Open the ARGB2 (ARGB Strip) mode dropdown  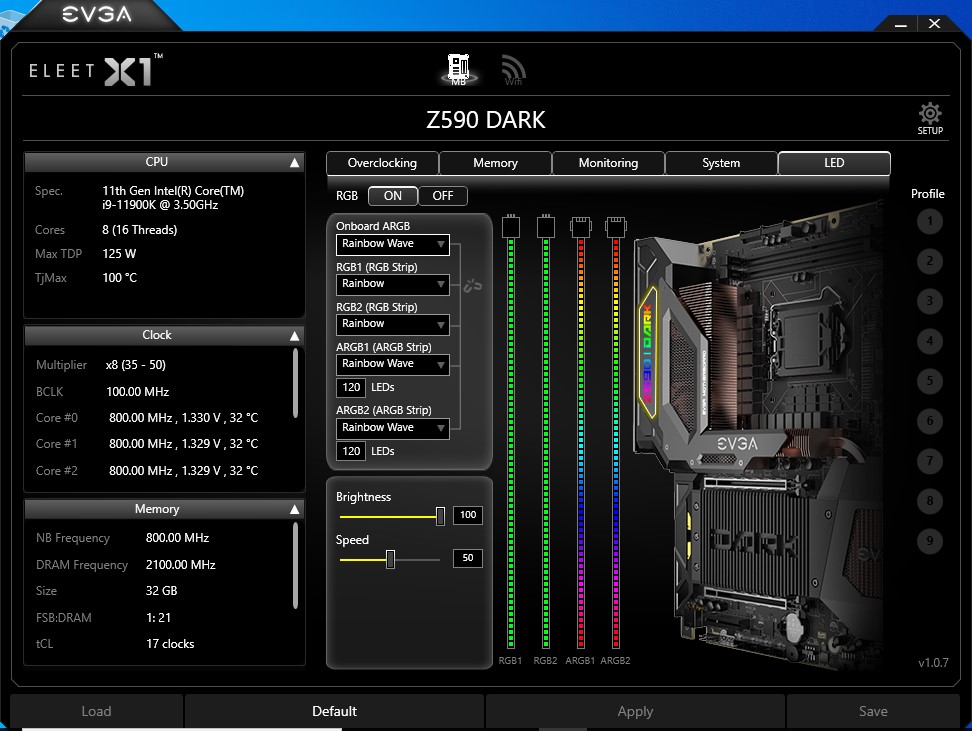pyautogui.click(x=393, y=428)
